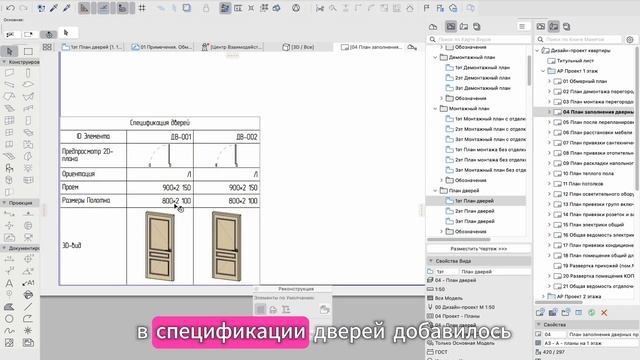Select the Line tool in toolbox
The width and height of the screenshot is (640, 360).
[x=28, y=307]
